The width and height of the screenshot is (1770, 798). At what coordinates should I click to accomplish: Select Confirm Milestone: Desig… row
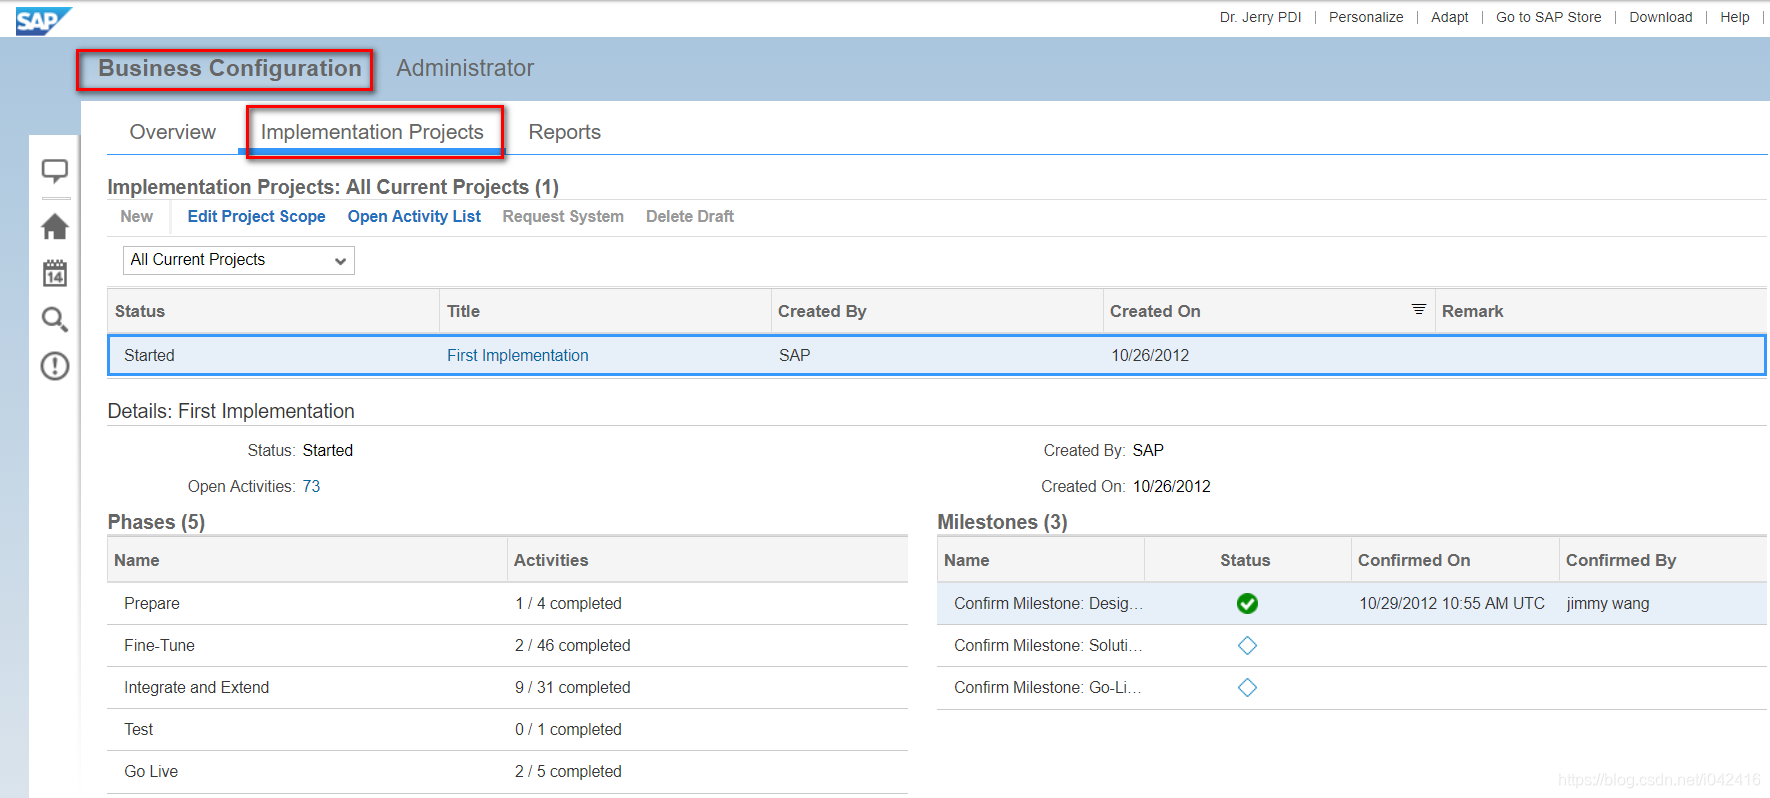(x=1352, y=603)
